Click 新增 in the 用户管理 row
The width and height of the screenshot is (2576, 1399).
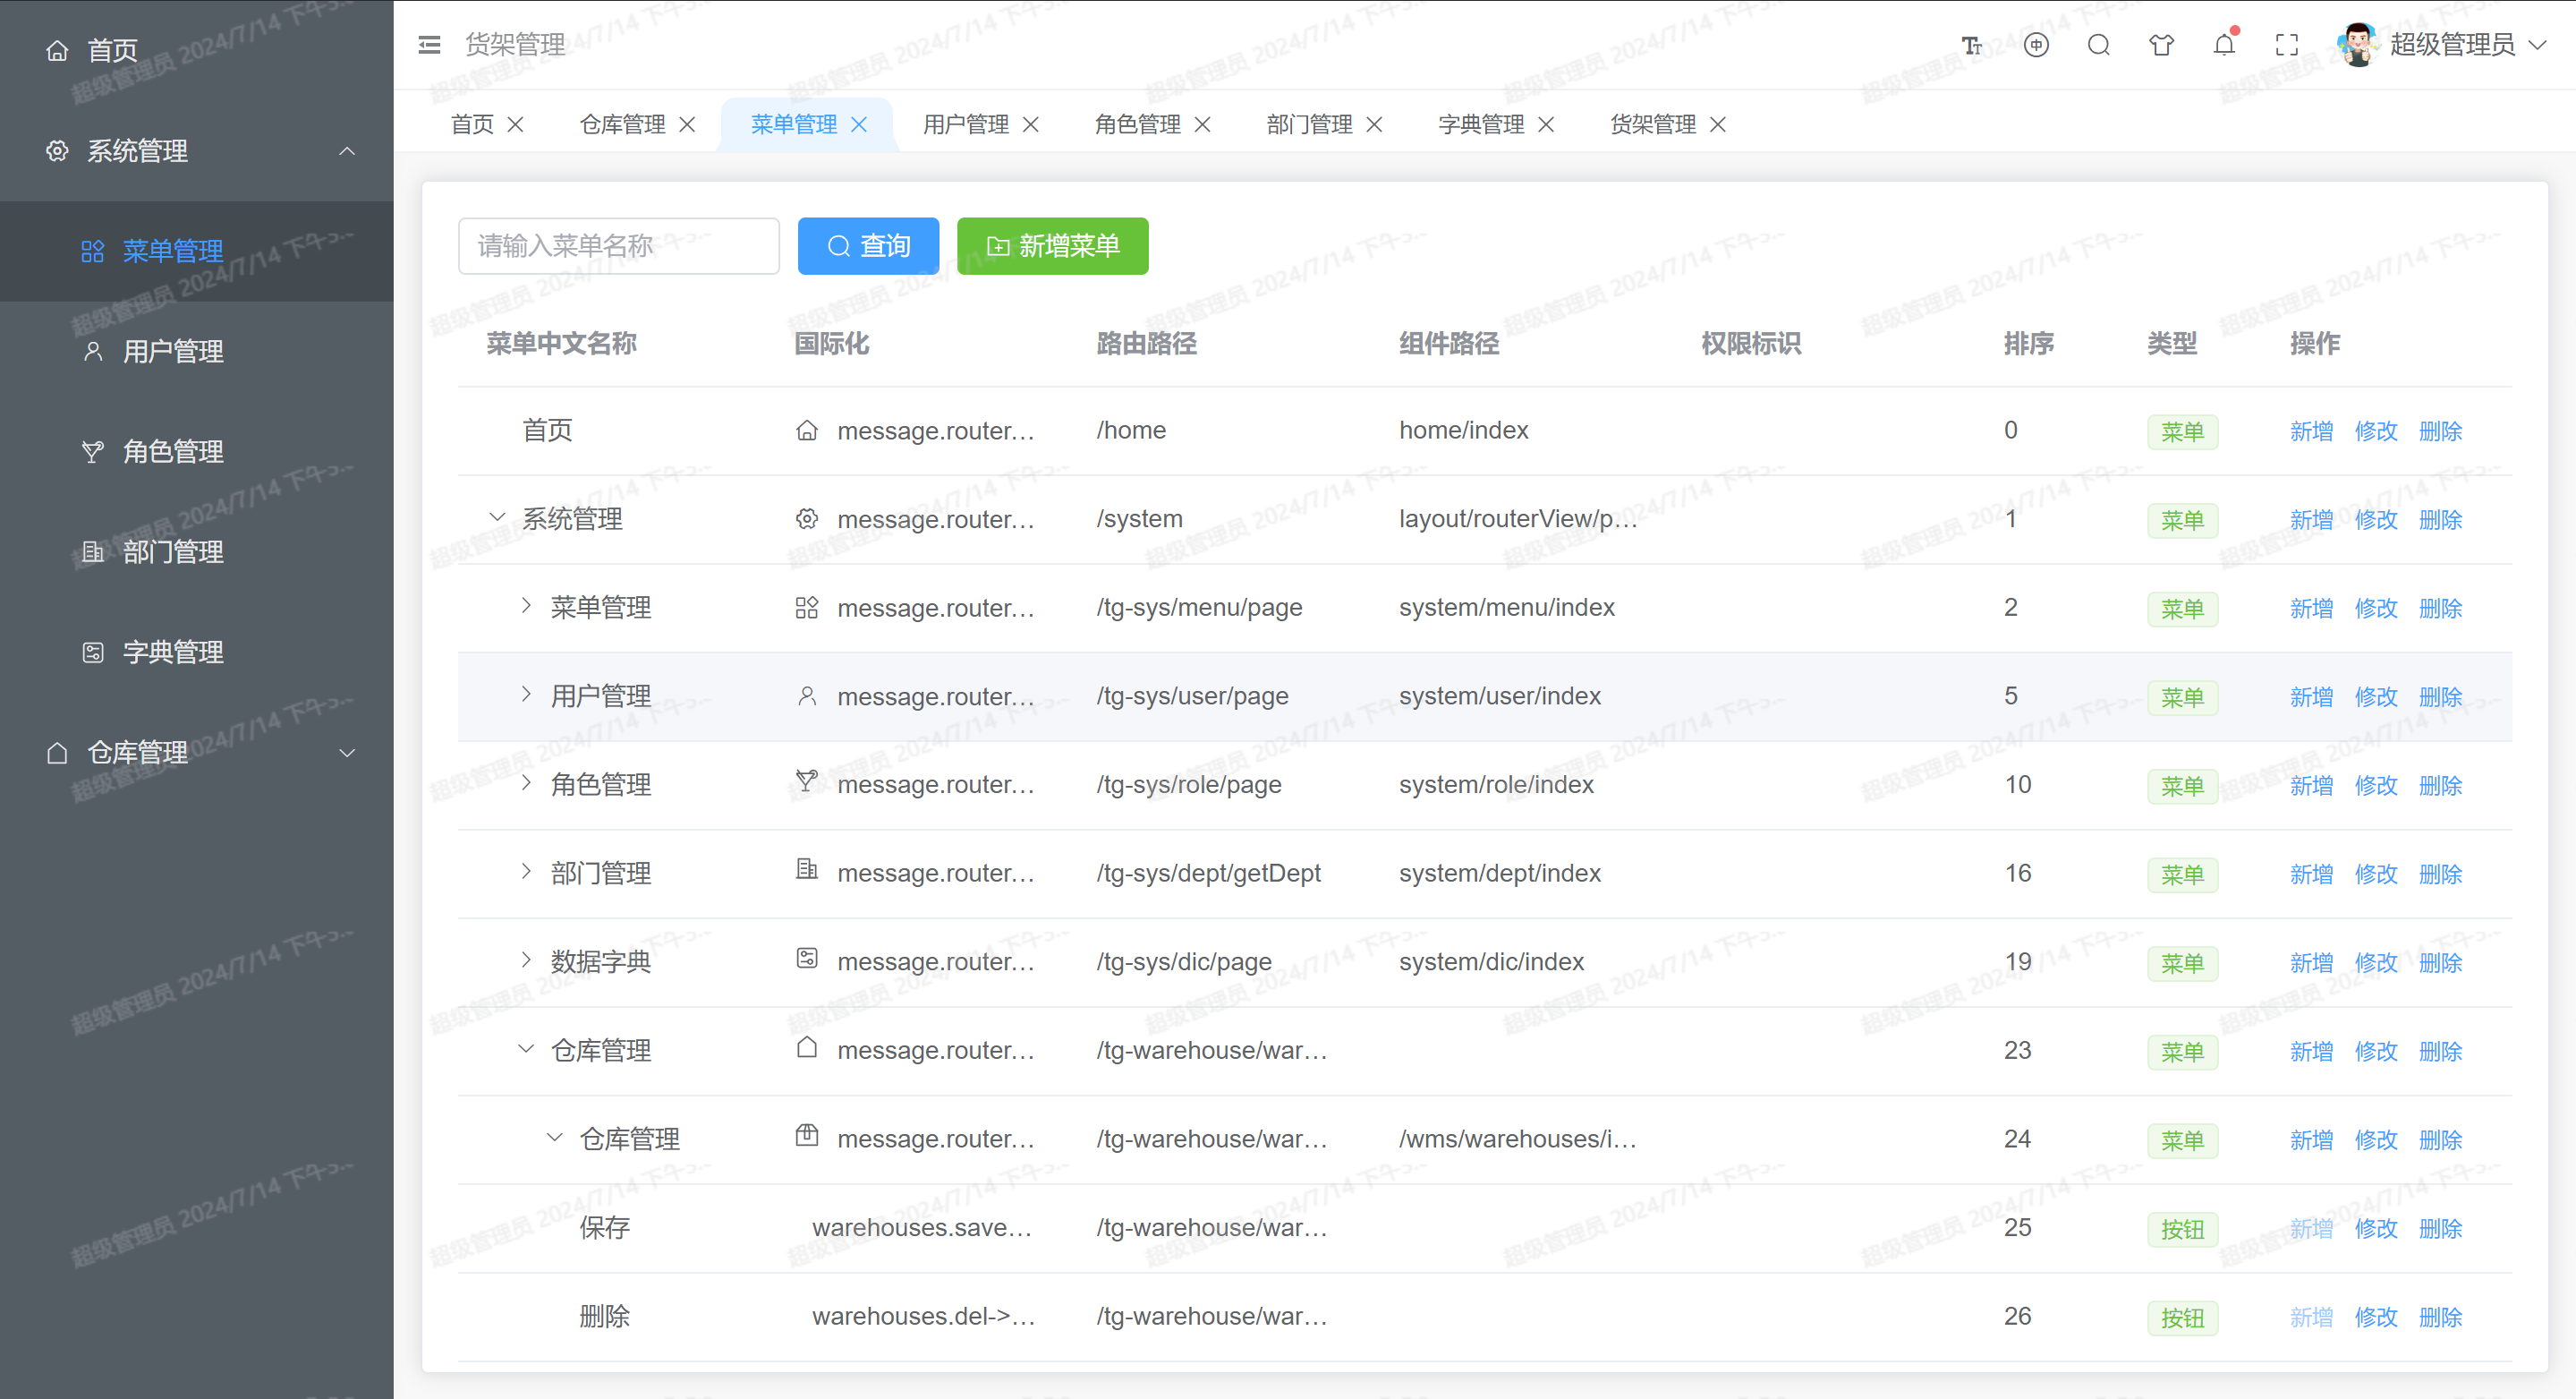2312,697
